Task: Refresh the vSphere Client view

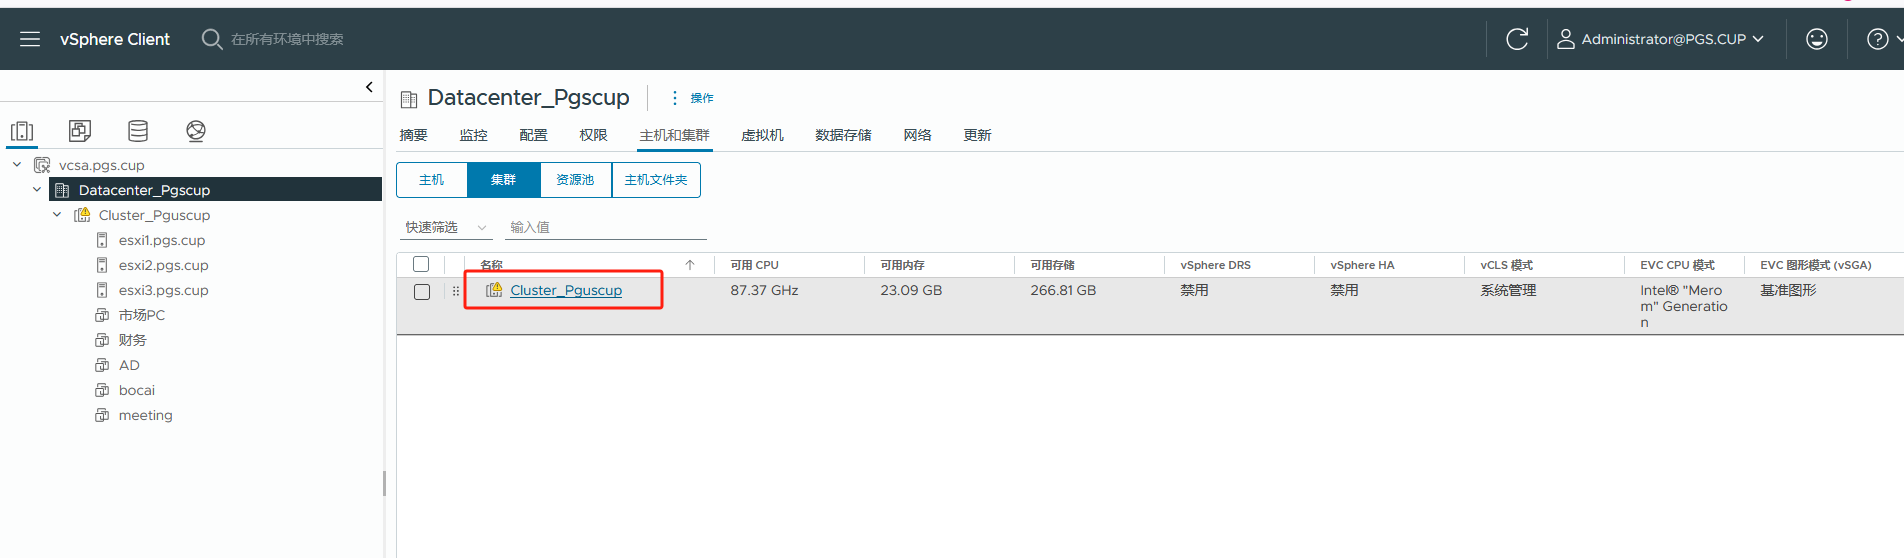Action: [1517, 39]
